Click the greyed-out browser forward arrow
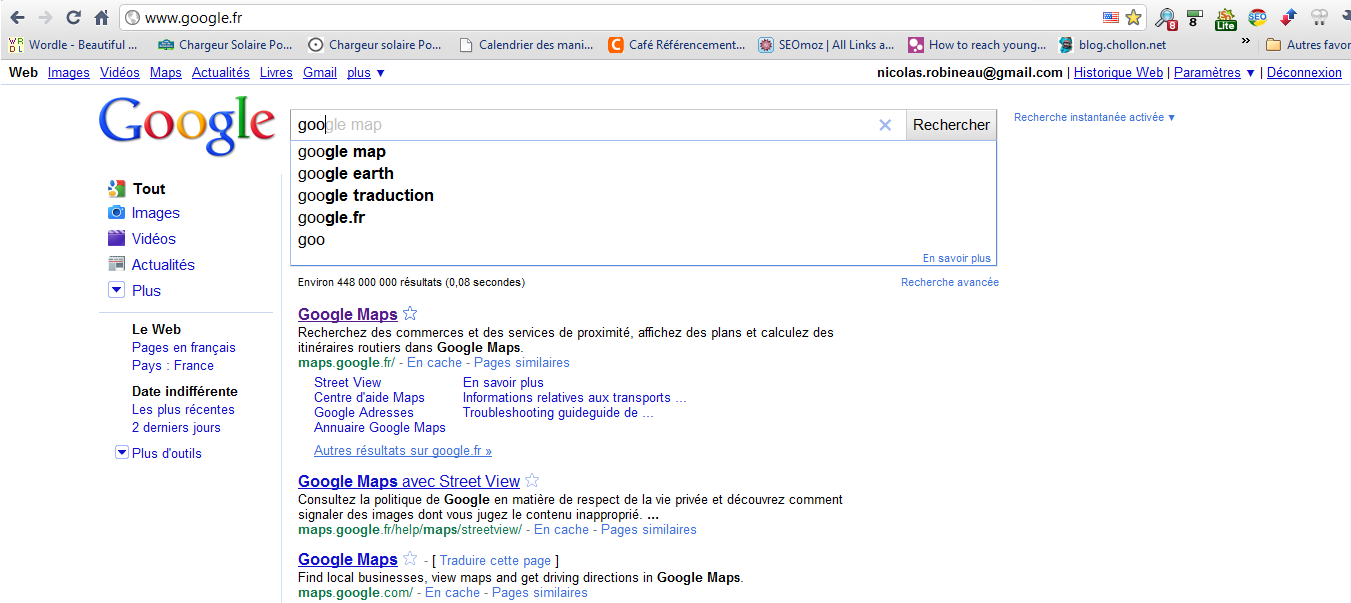 (x=45, y=17)
